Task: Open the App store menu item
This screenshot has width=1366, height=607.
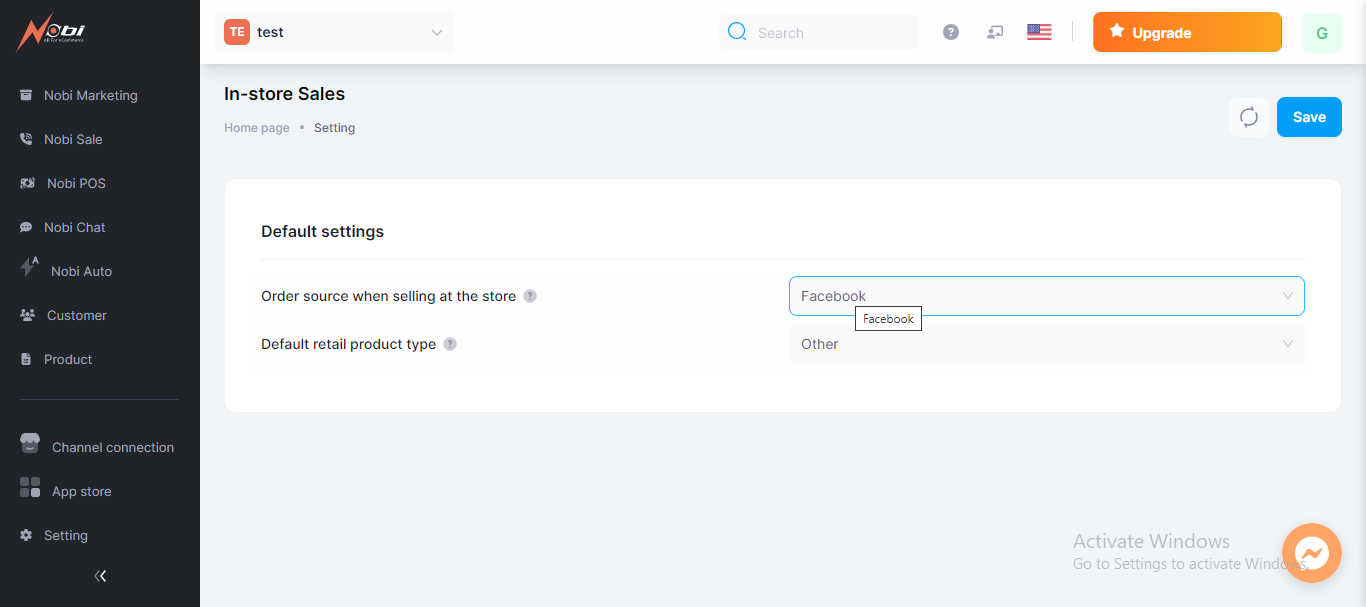Action: click(x=81, y=492)
